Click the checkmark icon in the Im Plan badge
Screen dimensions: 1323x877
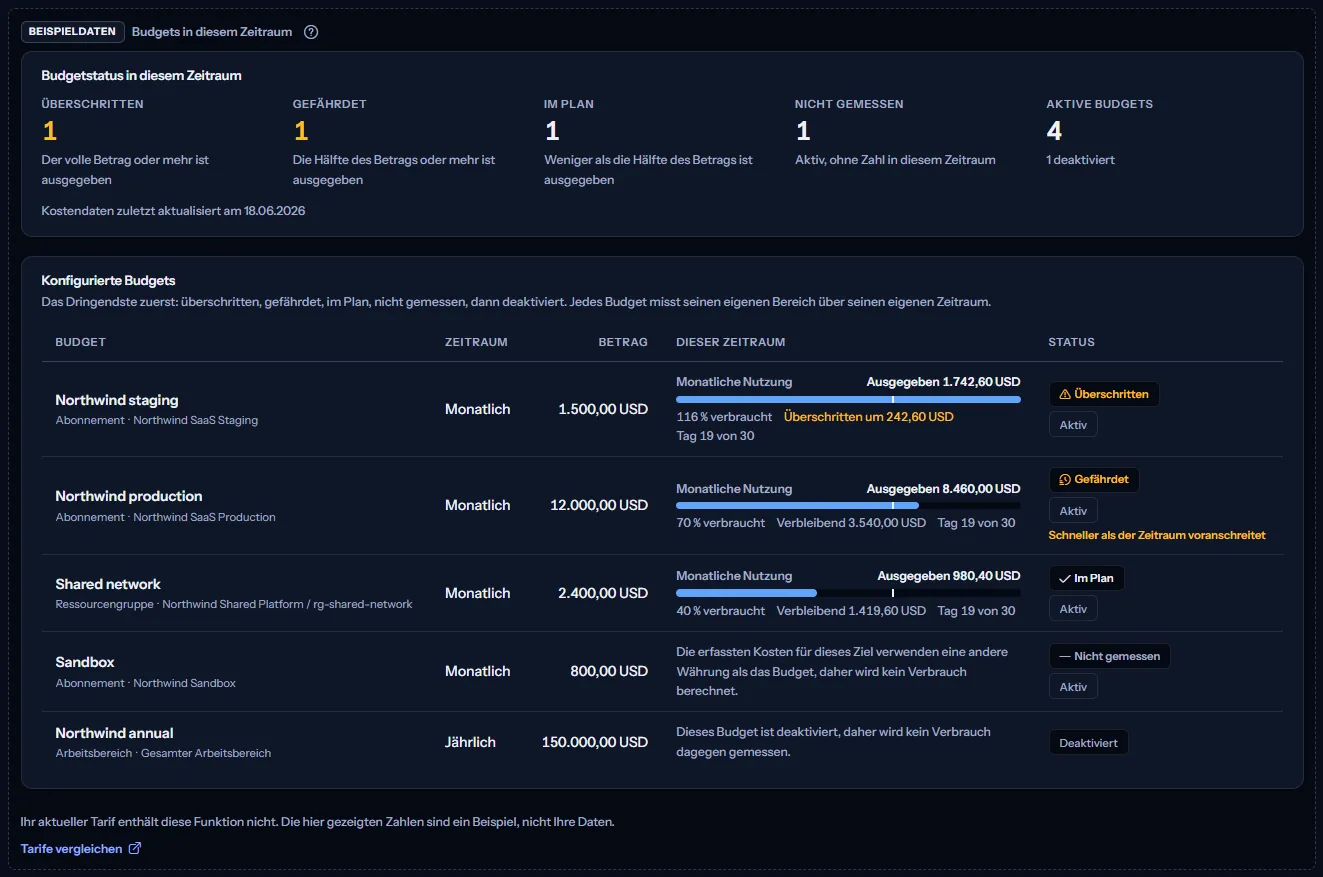pyautogui.click(x=1064, y=578)
